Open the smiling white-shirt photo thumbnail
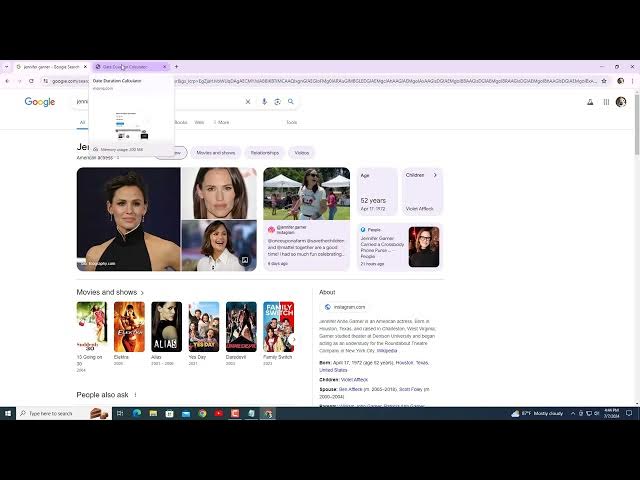 (219, 246)
